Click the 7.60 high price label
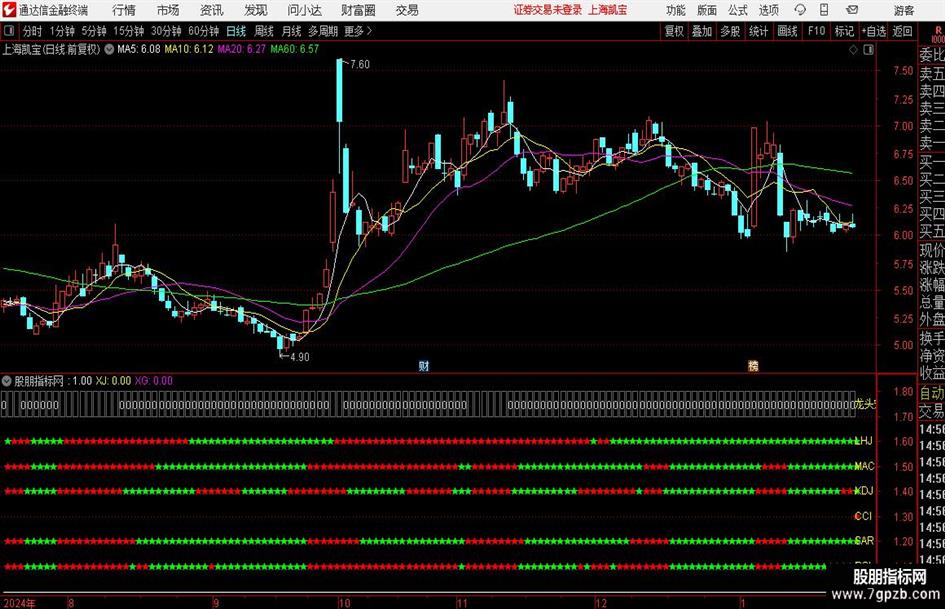945x609 pixels. [x=359, y=64]
